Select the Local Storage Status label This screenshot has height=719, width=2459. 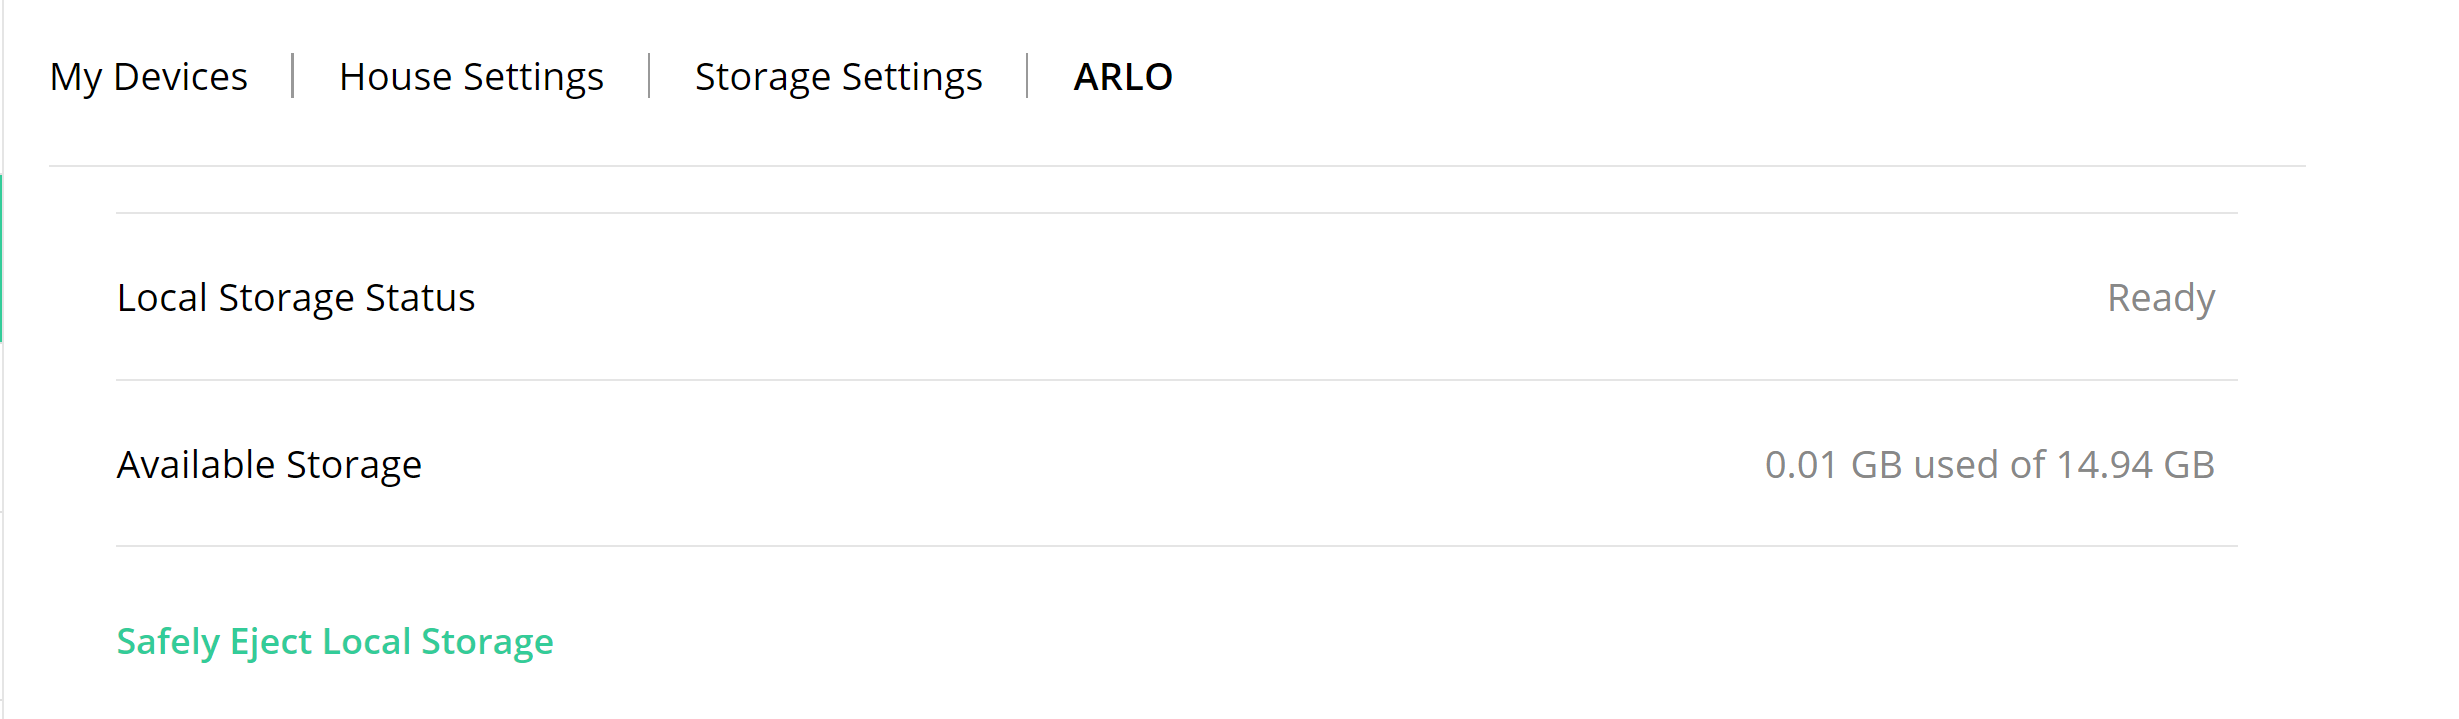tap(295, 297)
